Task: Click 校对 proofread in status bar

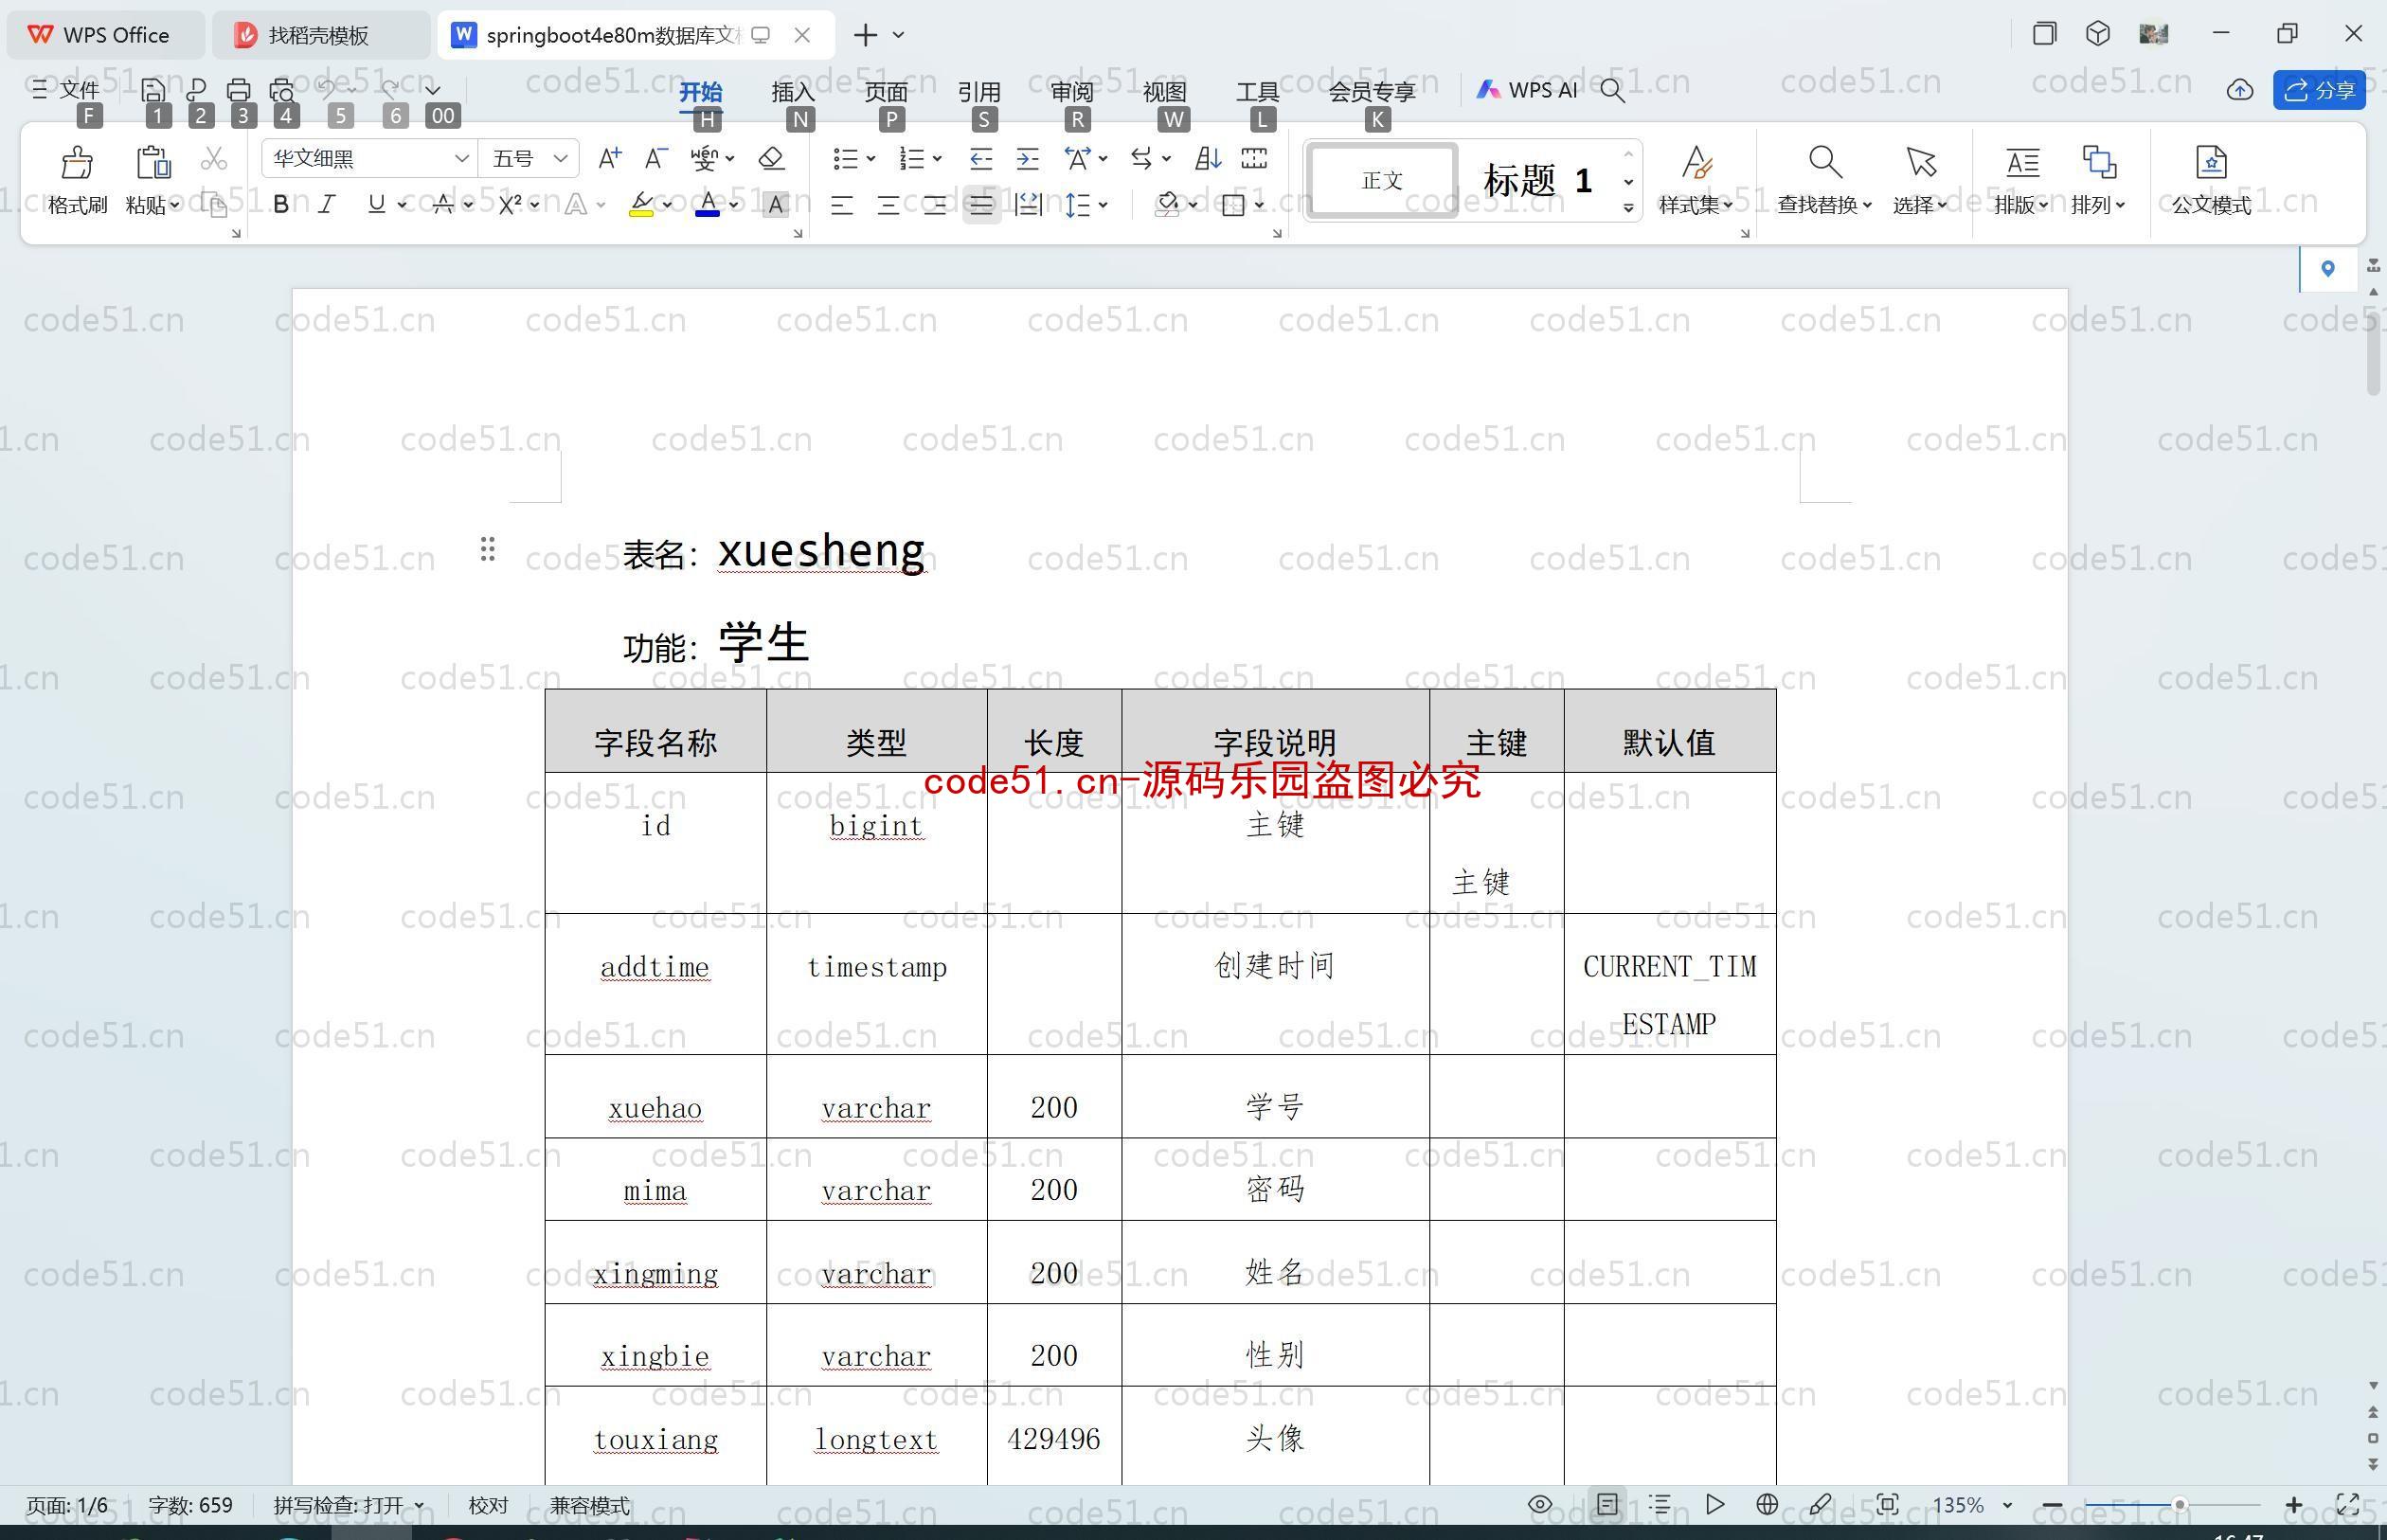Action: (488, 1505)
